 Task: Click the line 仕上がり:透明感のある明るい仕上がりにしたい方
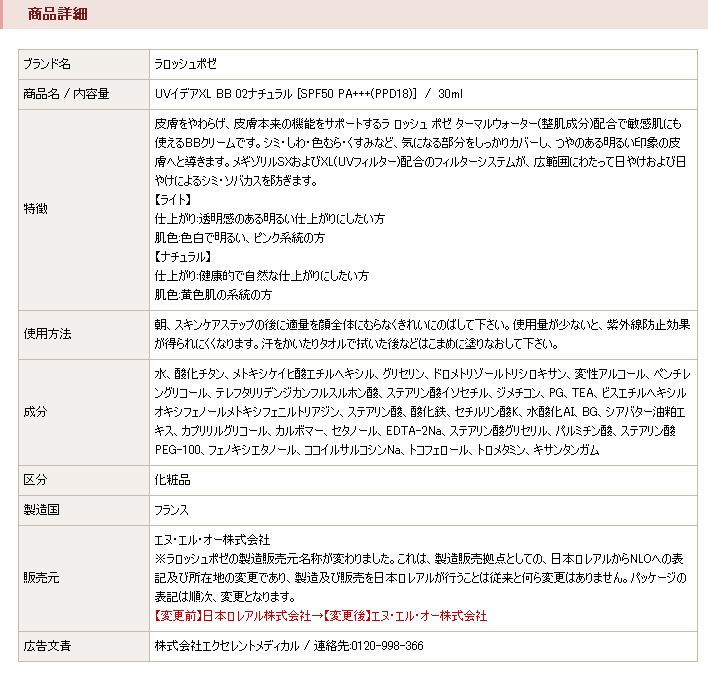[x=270, y=219]
